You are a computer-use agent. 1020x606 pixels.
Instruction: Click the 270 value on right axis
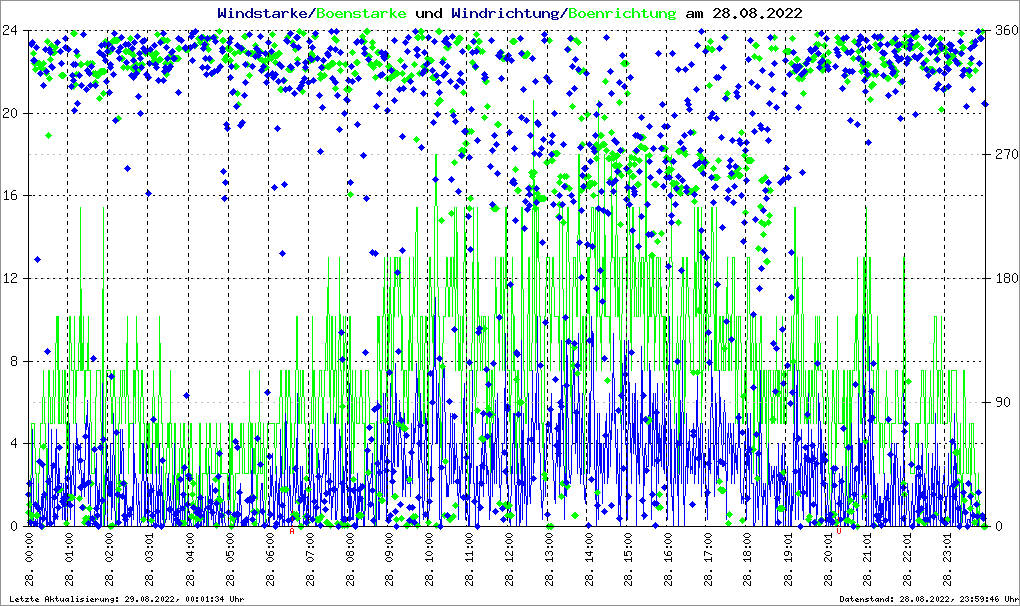(x=1003, y=154)
